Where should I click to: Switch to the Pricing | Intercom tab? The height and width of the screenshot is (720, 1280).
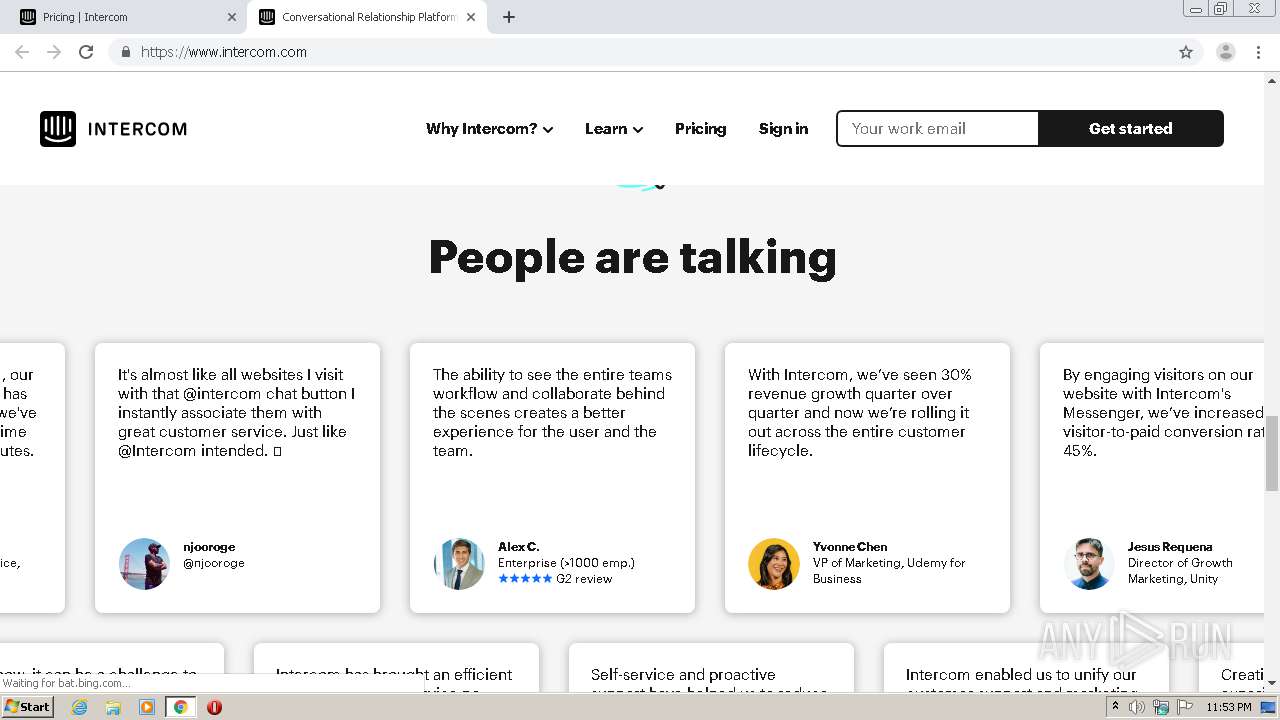[x=127, y=17]
